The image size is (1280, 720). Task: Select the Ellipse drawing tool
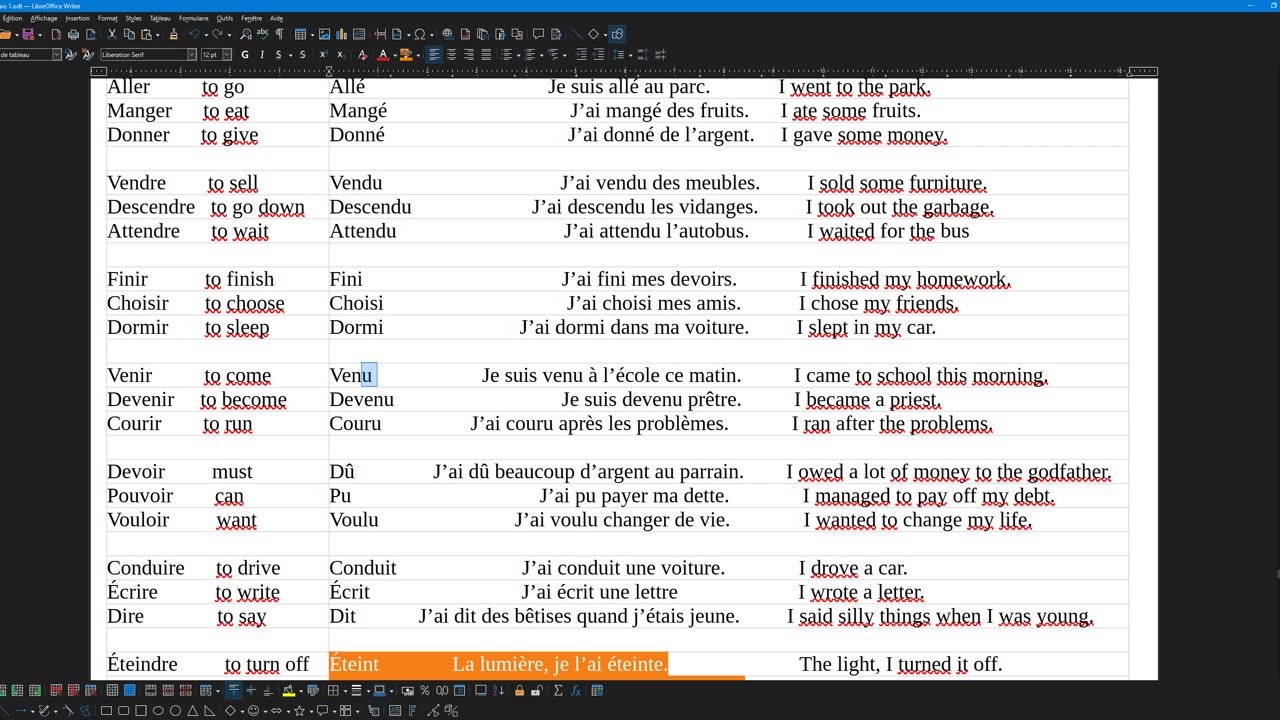point(158,711)
